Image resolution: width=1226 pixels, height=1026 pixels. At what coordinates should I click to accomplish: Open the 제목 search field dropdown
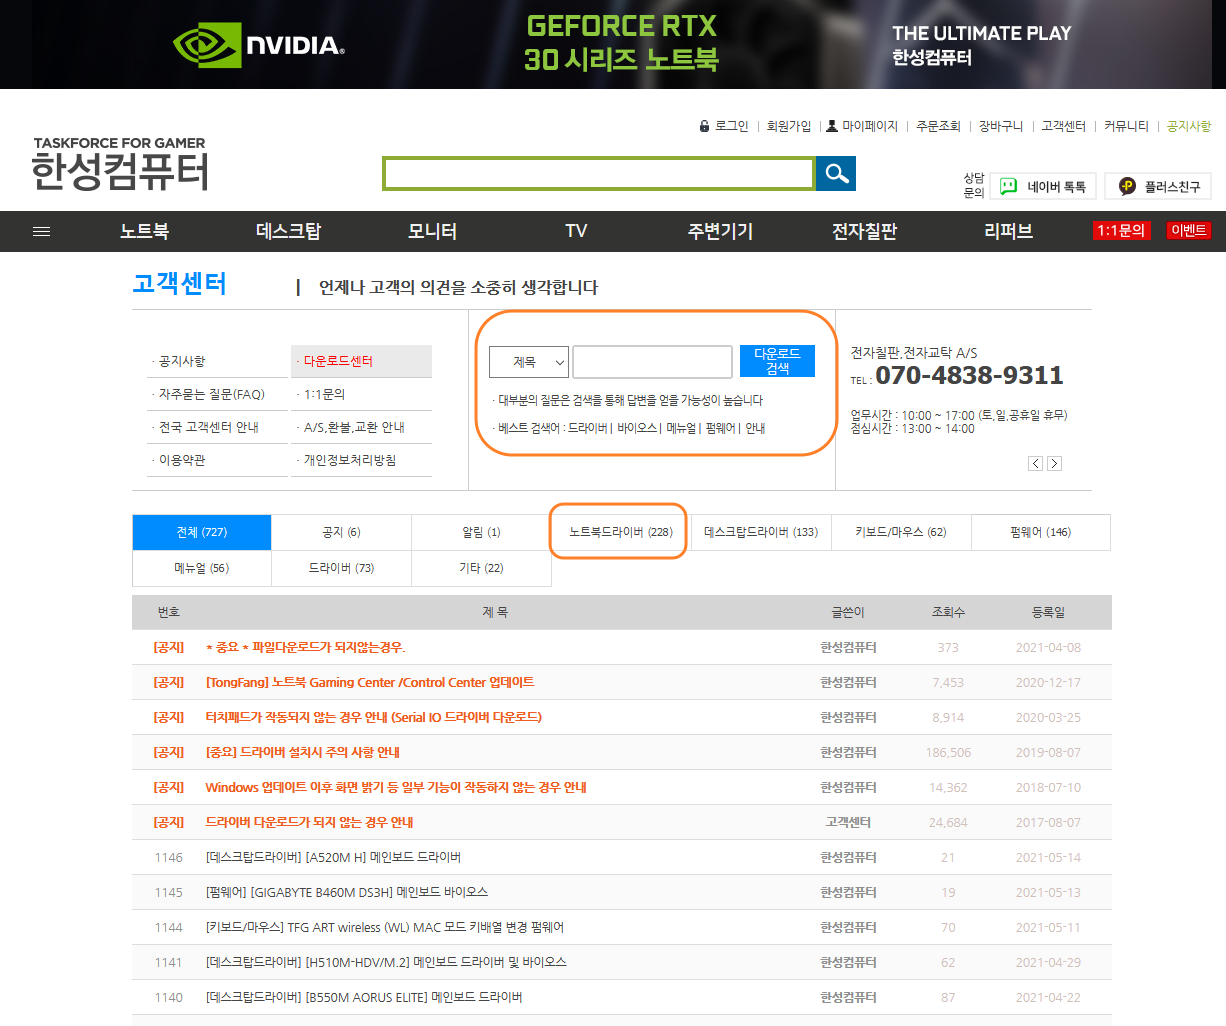coord(529,361)
